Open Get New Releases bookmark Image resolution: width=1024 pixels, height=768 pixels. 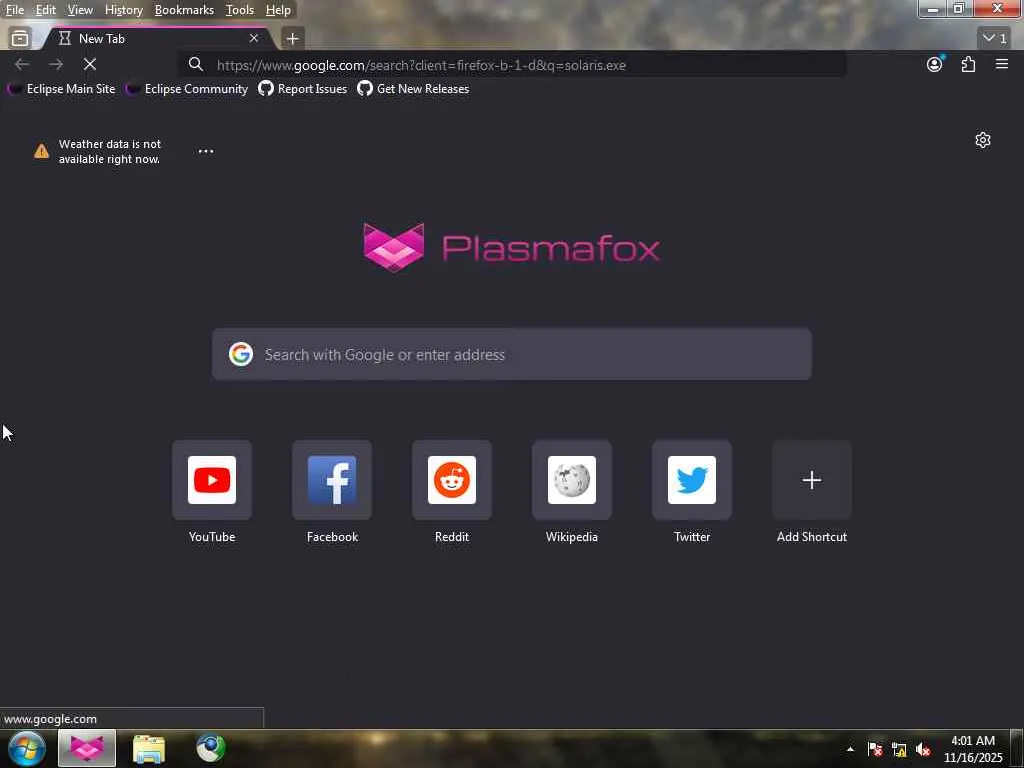coord(413,89)
